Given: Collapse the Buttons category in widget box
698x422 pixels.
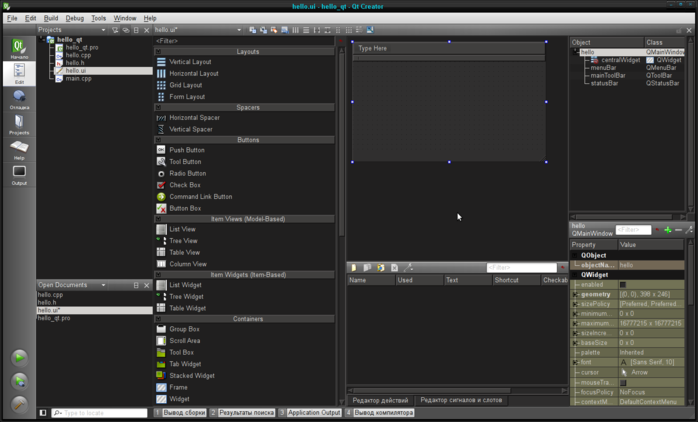Looking at the screenshot, I should point(158,140).
